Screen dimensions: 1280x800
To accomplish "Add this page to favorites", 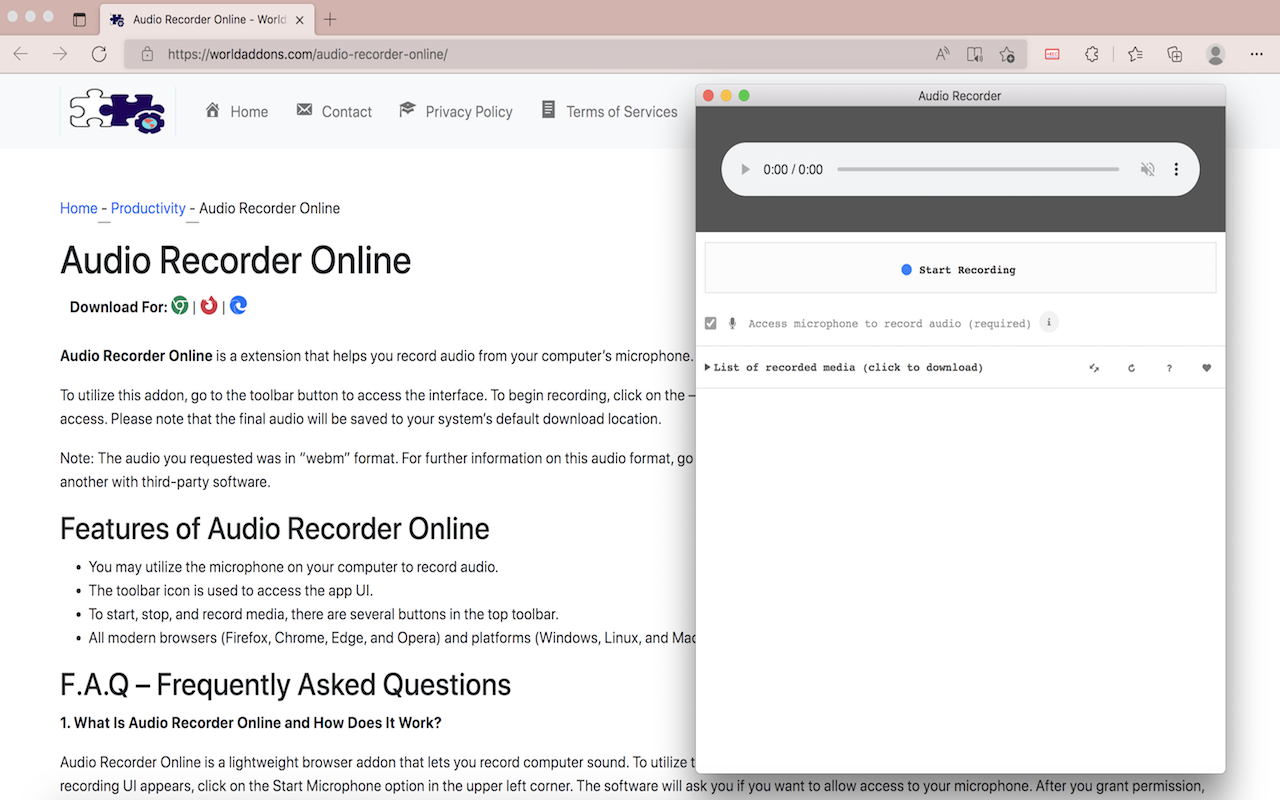I will [1007, 54].
